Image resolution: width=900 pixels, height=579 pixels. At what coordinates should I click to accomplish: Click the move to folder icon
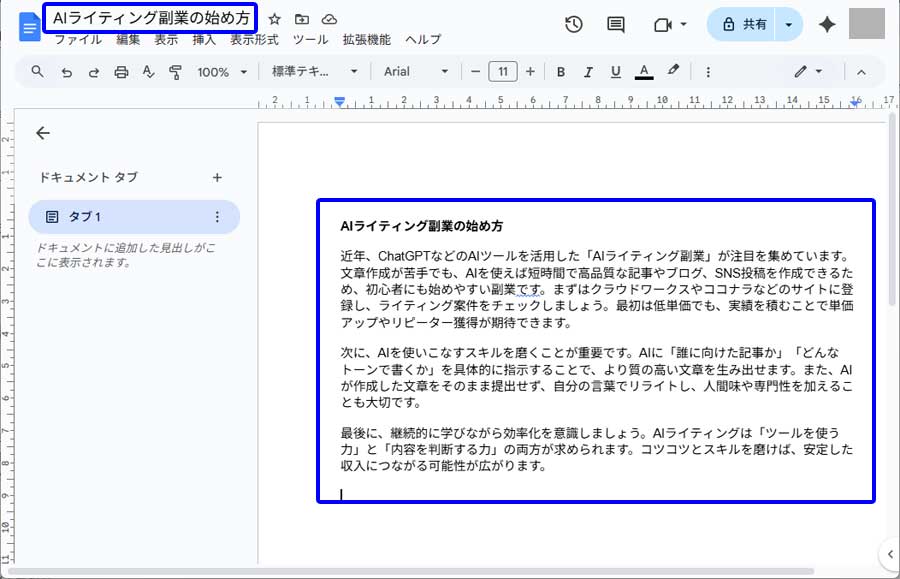[x=302, y=19]
